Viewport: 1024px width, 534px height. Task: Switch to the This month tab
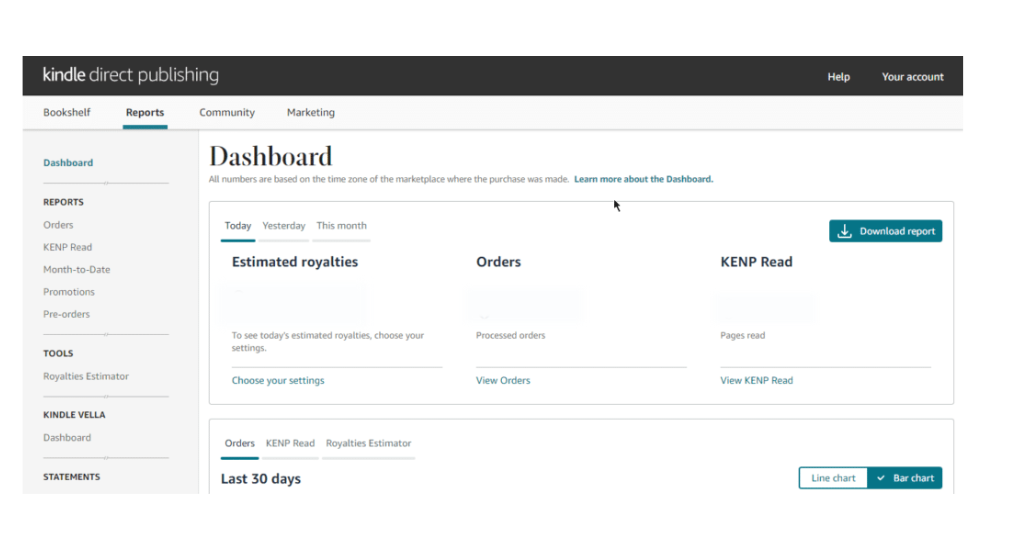click(342, 225)
